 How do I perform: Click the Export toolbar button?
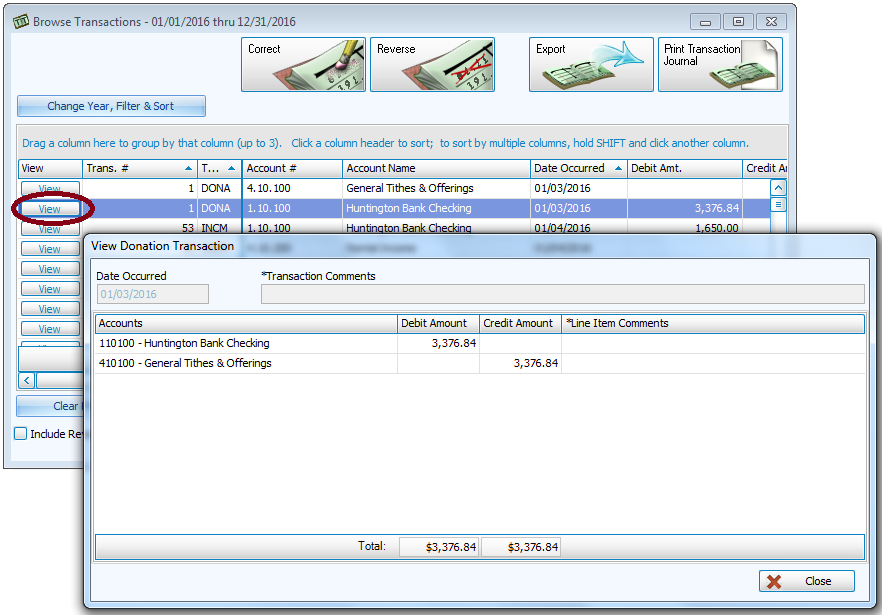pos(590,65)
